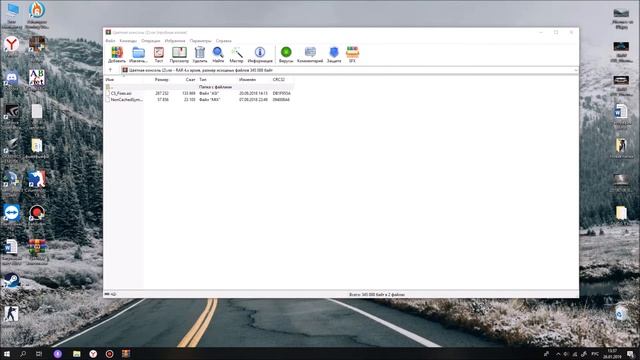Screen dimensions: 640x360
Task: Click the Извлечь (Extract) folder icon
Action: 138,54
